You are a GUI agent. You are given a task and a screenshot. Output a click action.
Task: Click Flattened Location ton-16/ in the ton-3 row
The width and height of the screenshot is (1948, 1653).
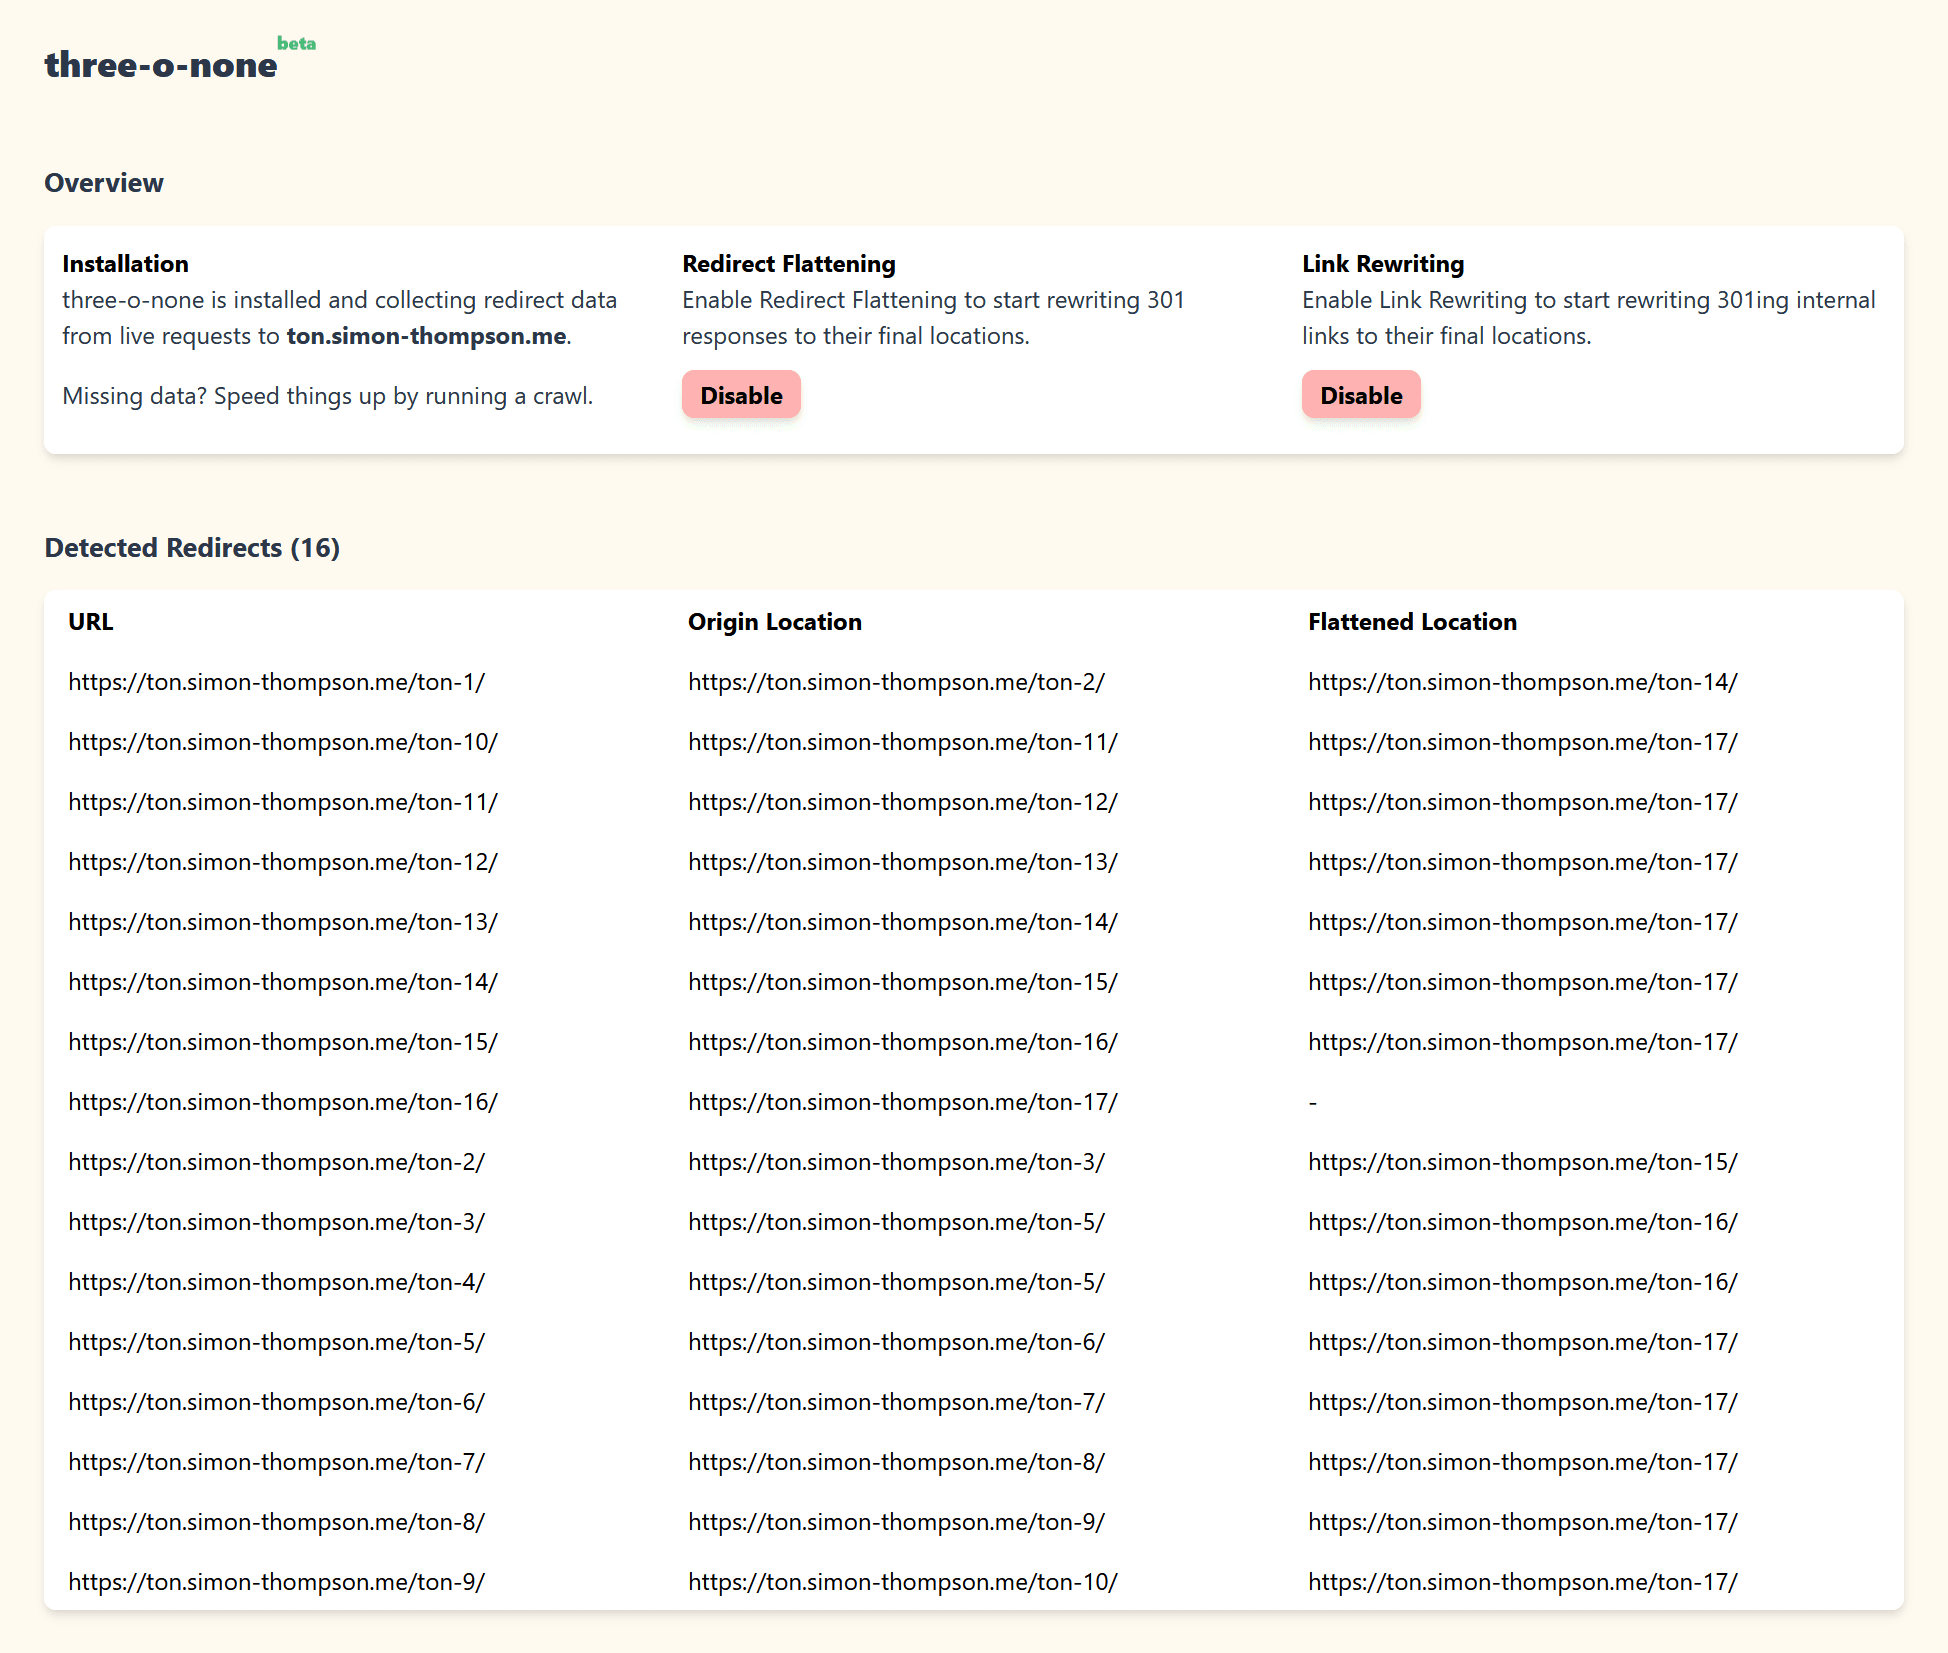1523,1222
